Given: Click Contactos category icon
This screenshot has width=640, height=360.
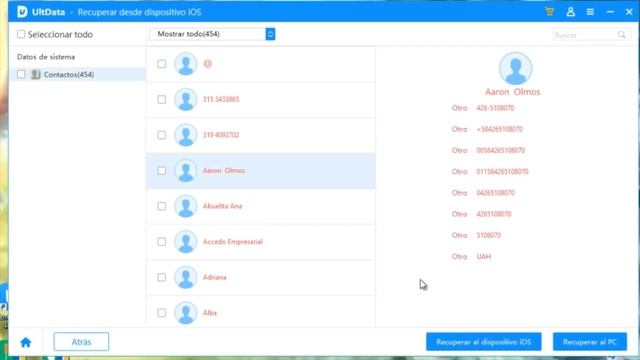Looking at the screenshot, I should 36,74.
